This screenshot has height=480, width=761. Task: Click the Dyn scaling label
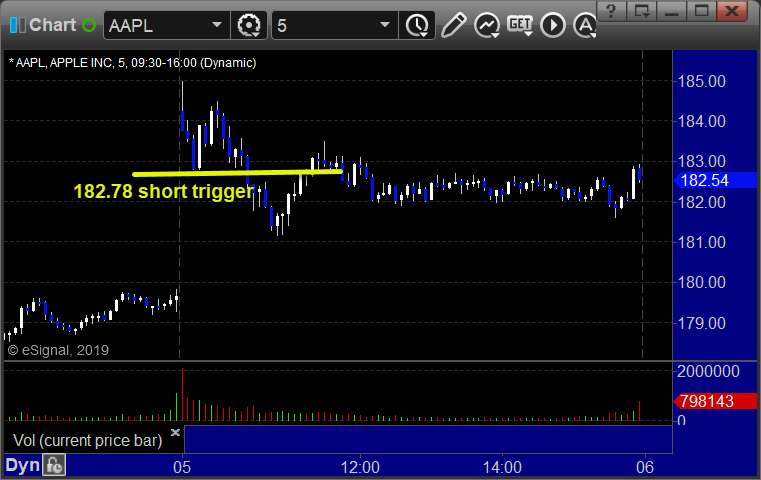pyautogui.click(x=22, y=465)
